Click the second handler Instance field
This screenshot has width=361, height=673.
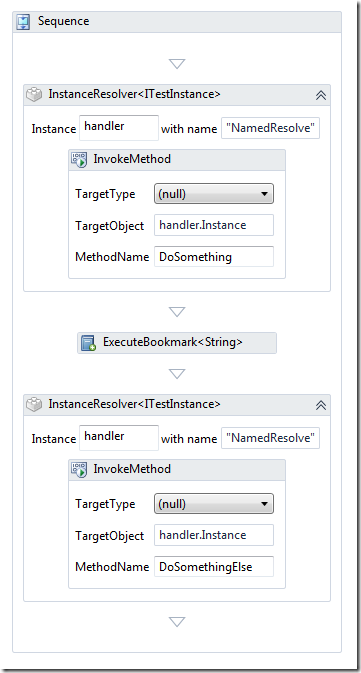click(x=119, y=437)
